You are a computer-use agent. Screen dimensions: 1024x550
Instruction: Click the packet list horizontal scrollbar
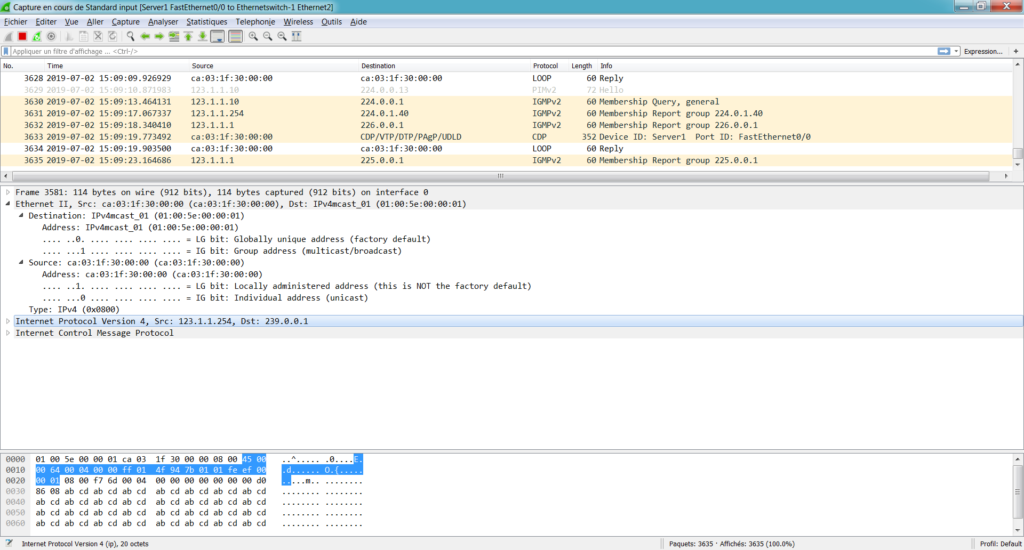[500, 176]
